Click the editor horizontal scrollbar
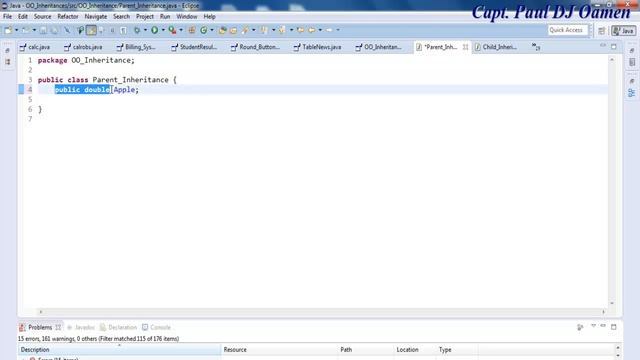The image size is (640, 360). click(x=322, y=312)
